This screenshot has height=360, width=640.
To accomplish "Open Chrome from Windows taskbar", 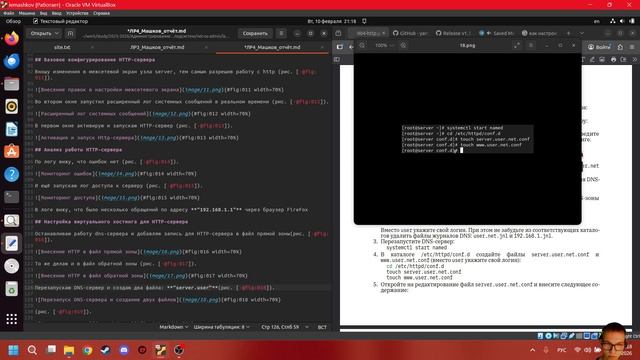I will (87, 350).
